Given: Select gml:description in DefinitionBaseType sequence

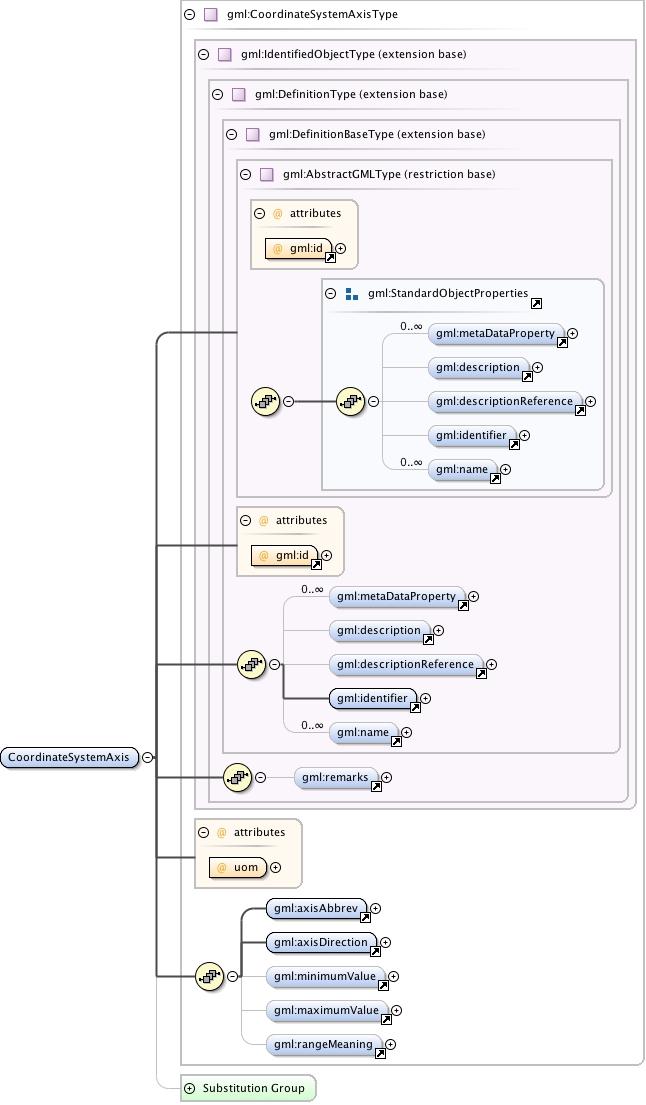Looking at the screenshot, I should [380, 630].
